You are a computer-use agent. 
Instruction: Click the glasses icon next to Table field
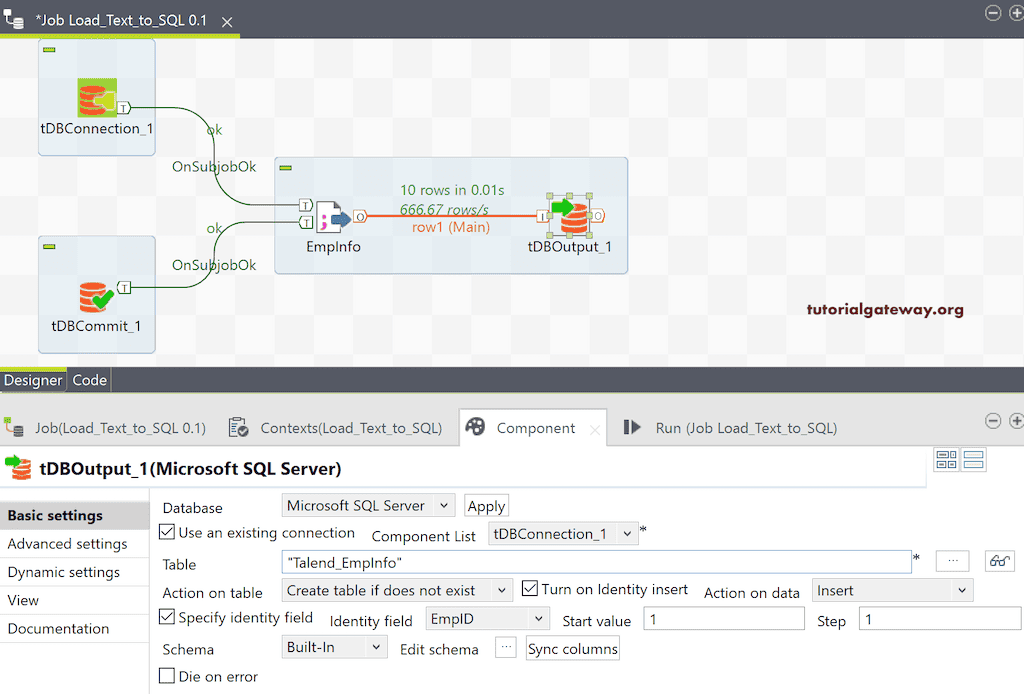(999, 561)
